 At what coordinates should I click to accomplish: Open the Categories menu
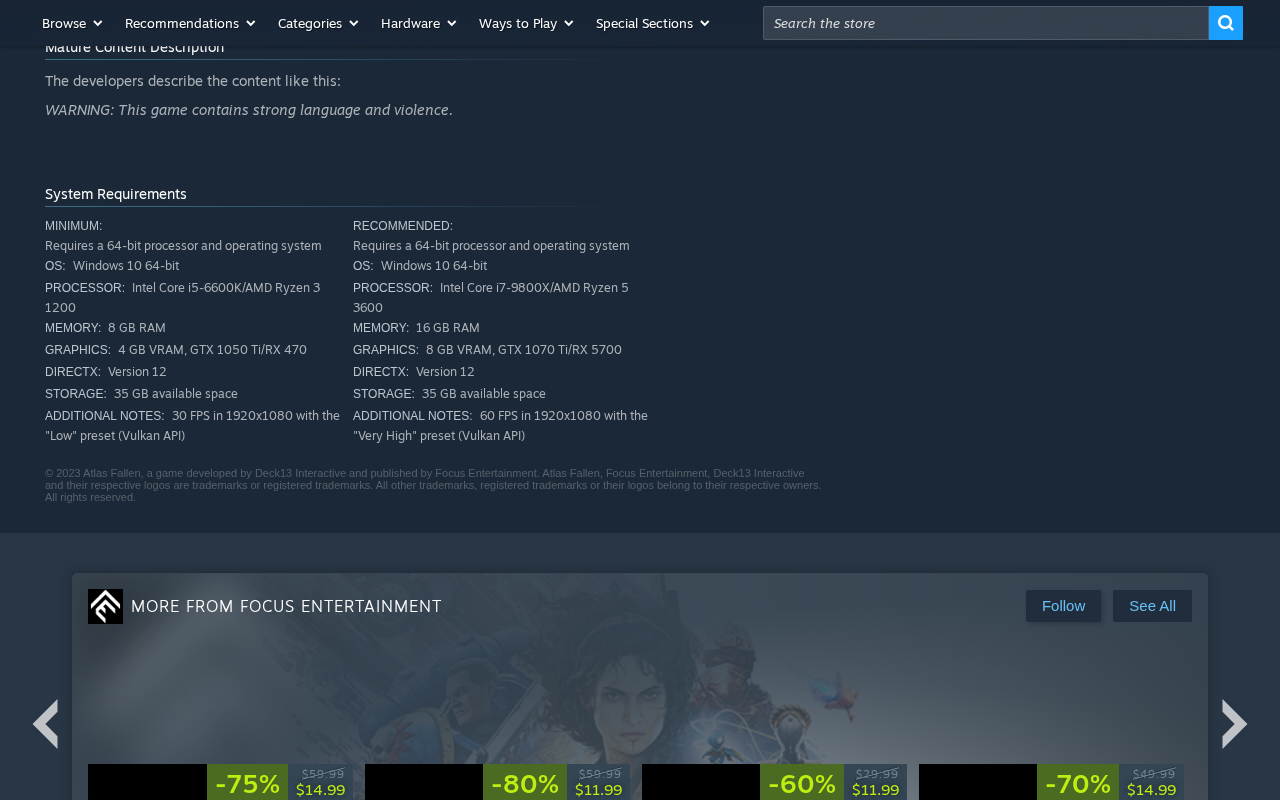click(317, 23)
